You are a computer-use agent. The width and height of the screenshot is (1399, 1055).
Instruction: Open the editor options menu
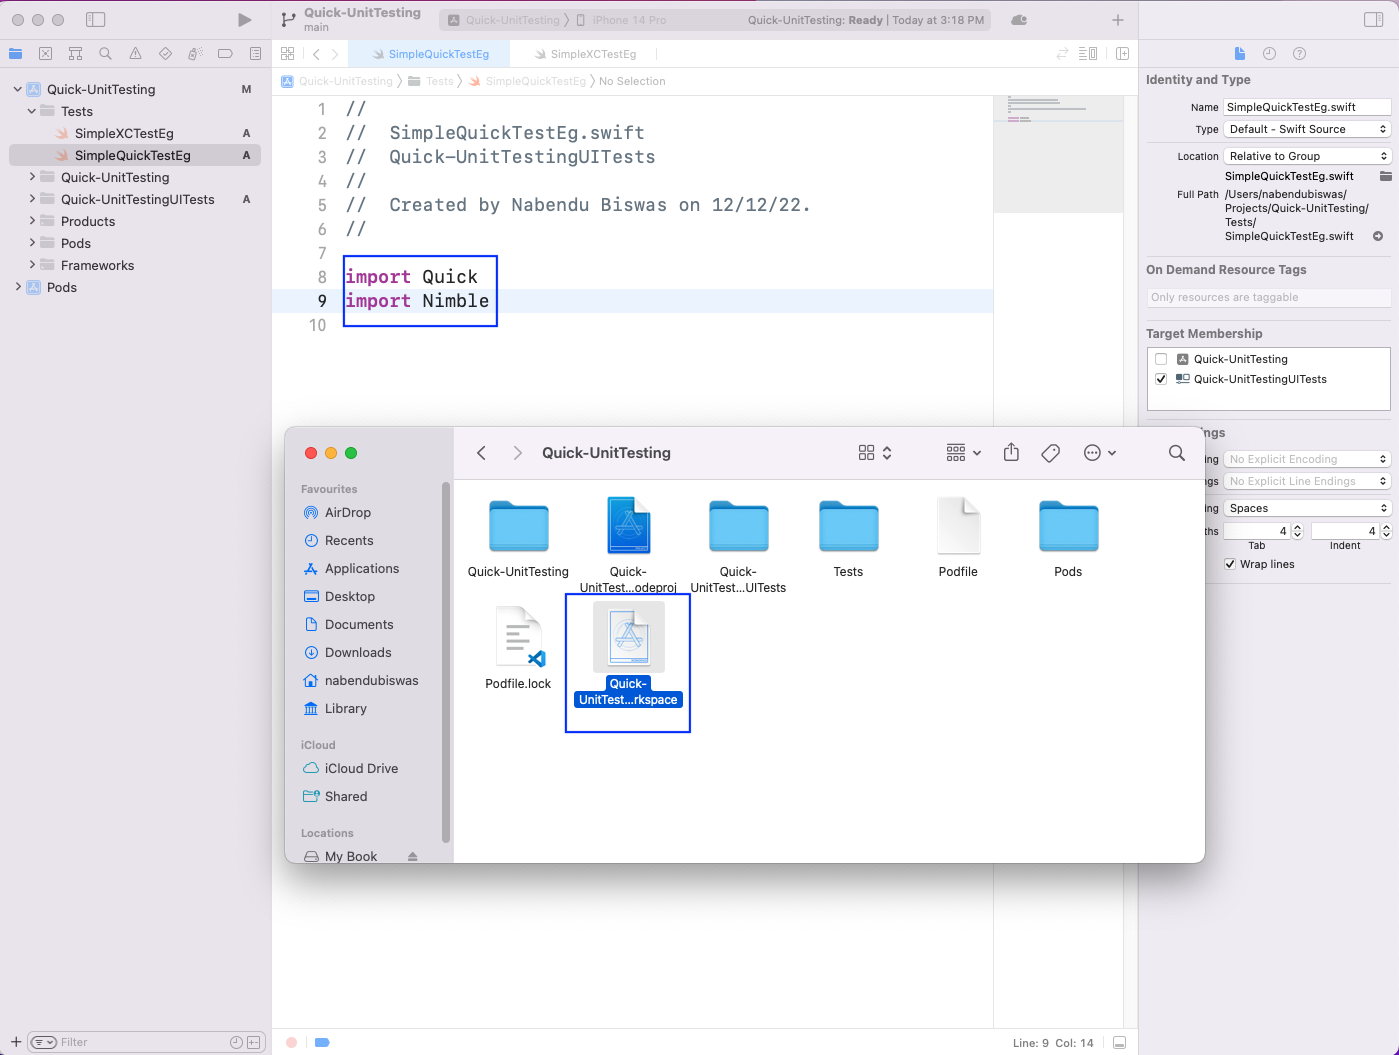tap(1088, 54)
